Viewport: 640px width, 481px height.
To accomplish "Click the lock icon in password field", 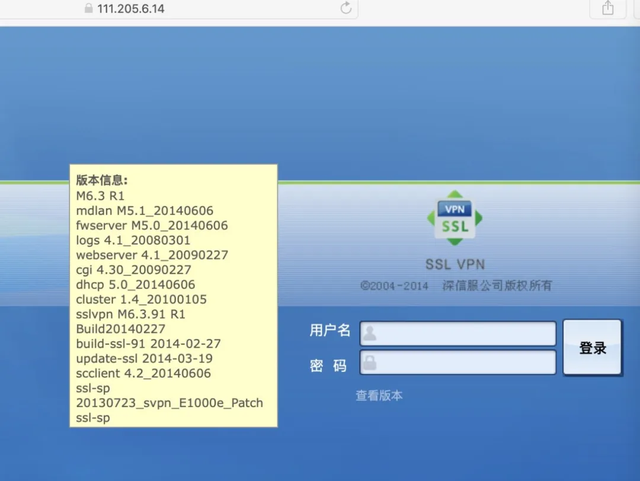I will click(369, 362).
